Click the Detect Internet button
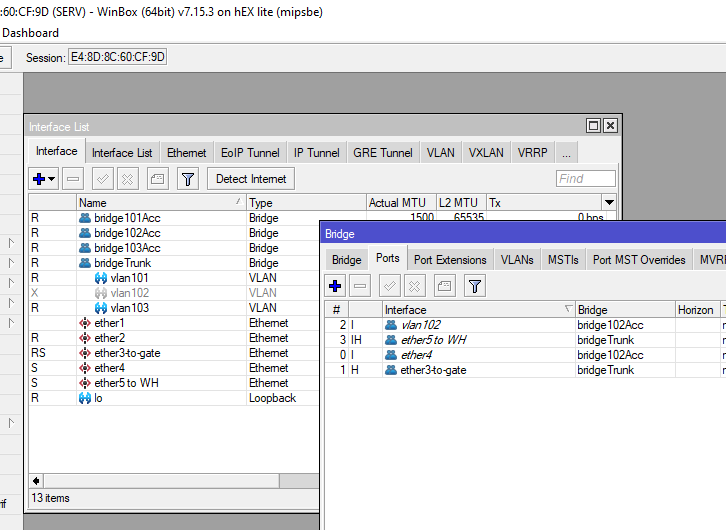This screenshot has height=530, width=726. pyautogui.click(x=251, y=179)
